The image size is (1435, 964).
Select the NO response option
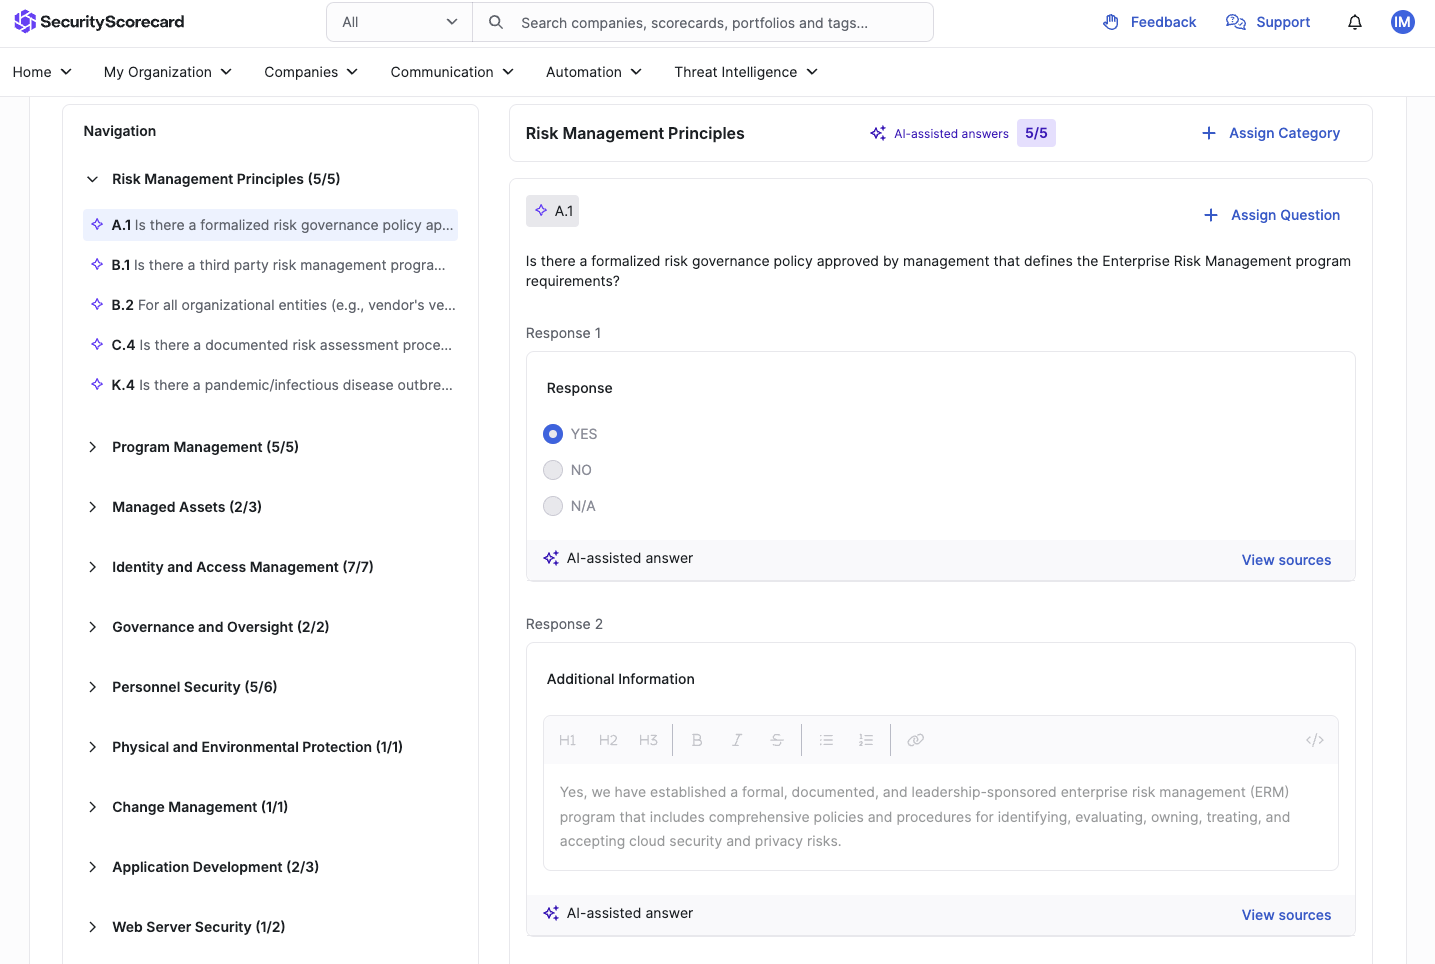pyautogui.click(x=553, y=470)
